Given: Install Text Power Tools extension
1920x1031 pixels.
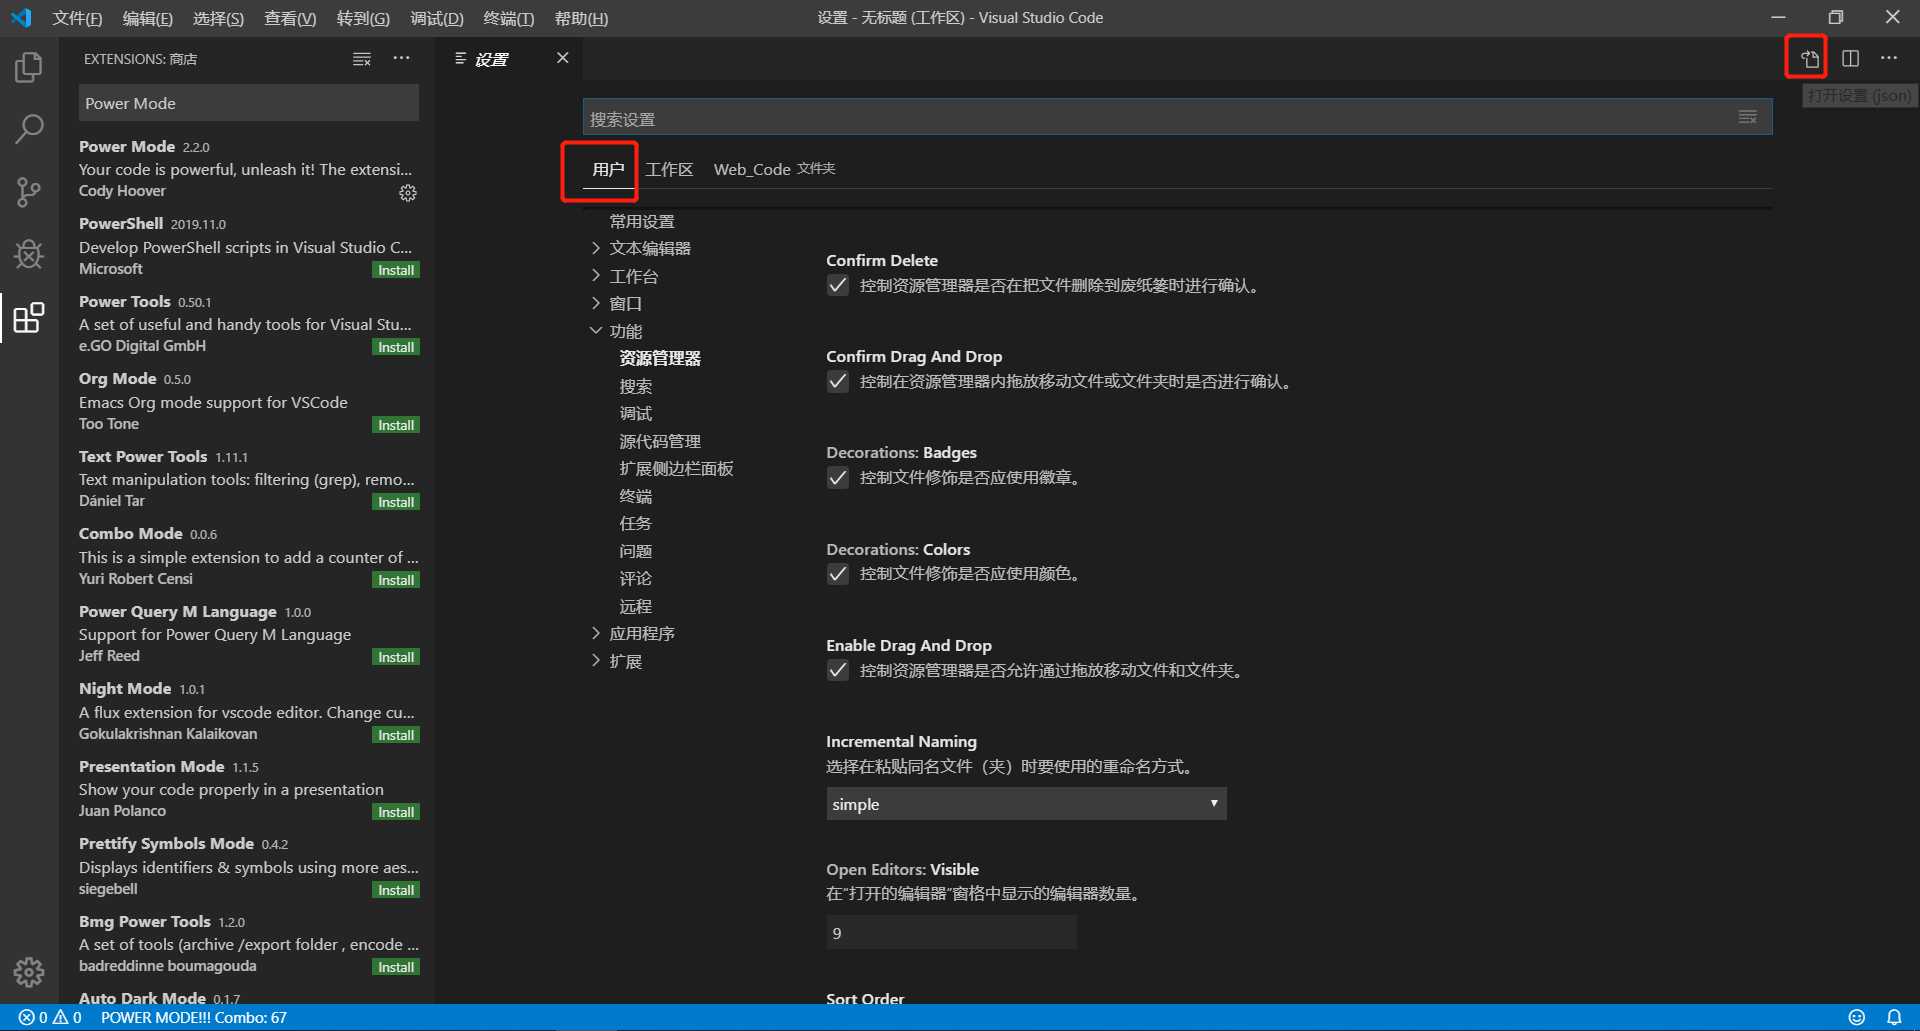Looking at the screenshot, I should [396, 502].
